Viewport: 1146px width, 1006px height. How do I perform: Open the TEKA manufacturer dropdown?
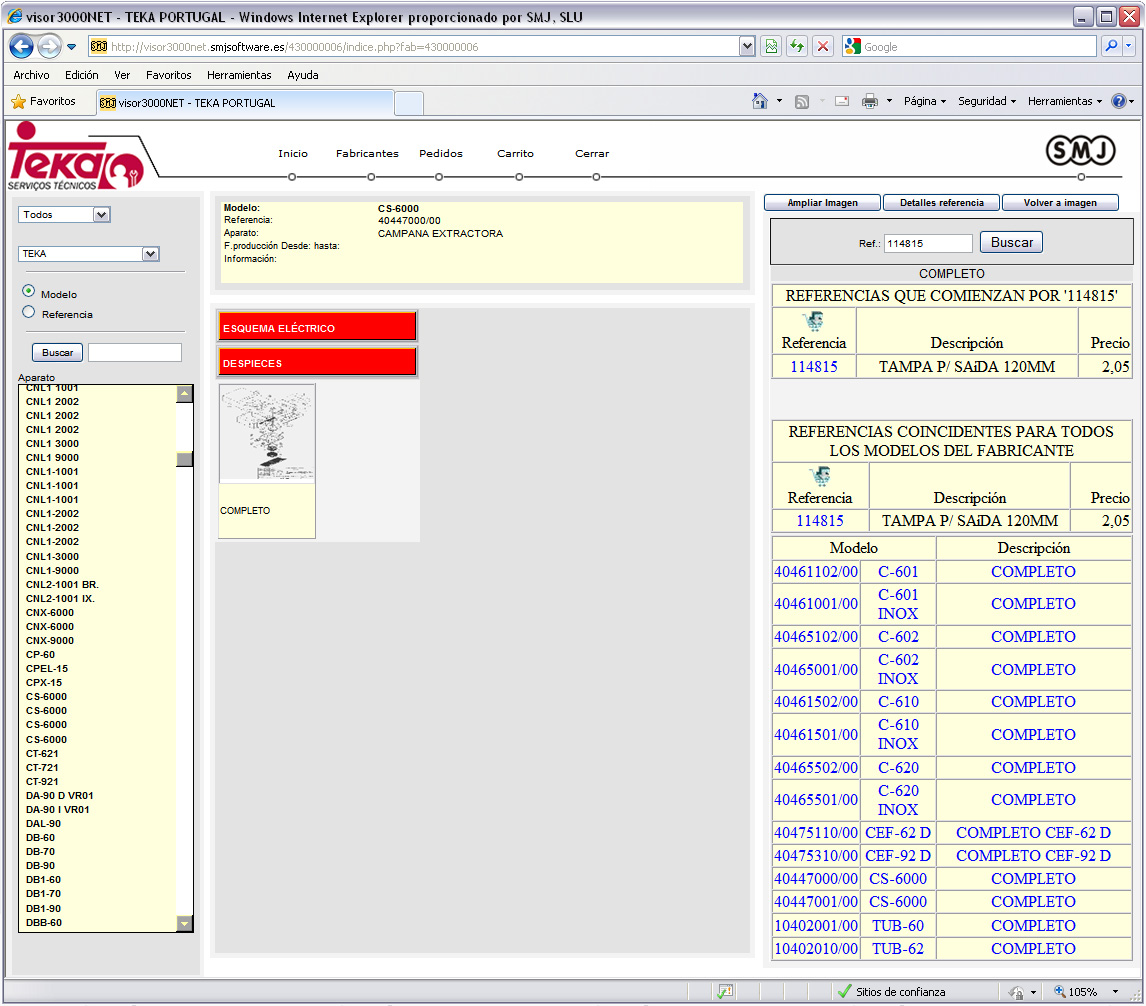(x=88, y=254)
